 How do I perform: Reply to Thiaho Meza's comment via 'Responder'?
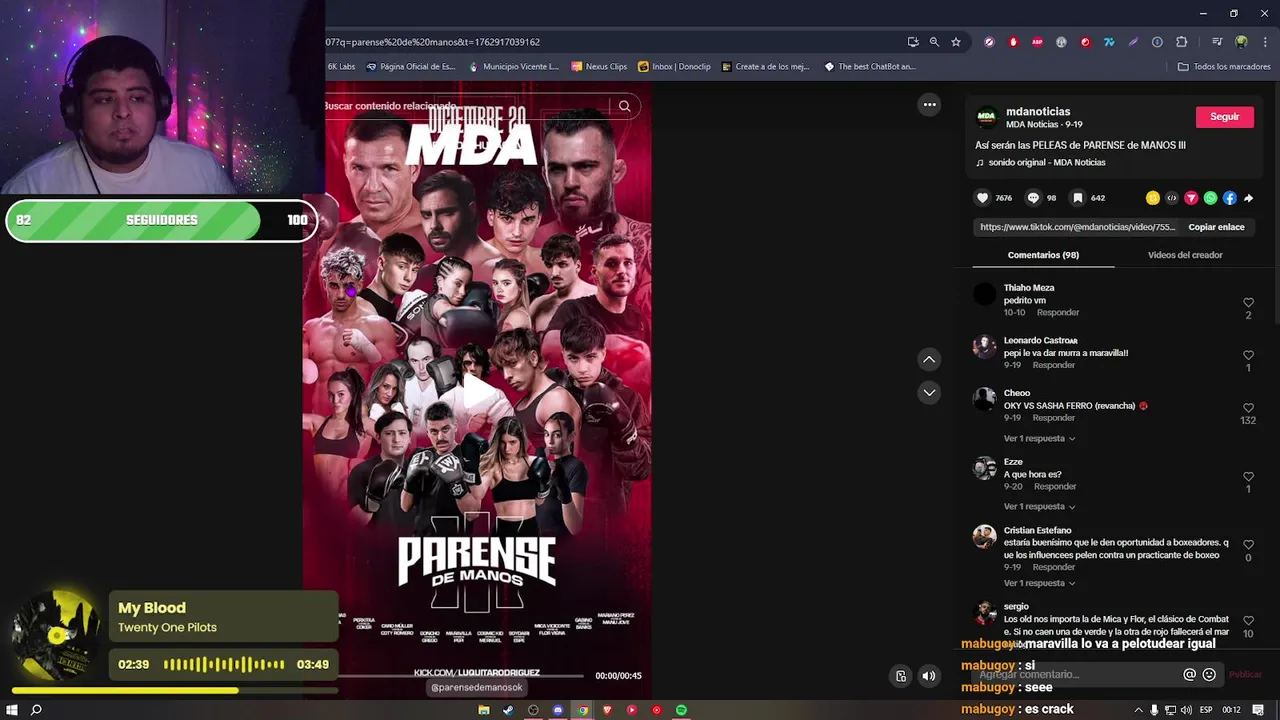(1058, 313)
